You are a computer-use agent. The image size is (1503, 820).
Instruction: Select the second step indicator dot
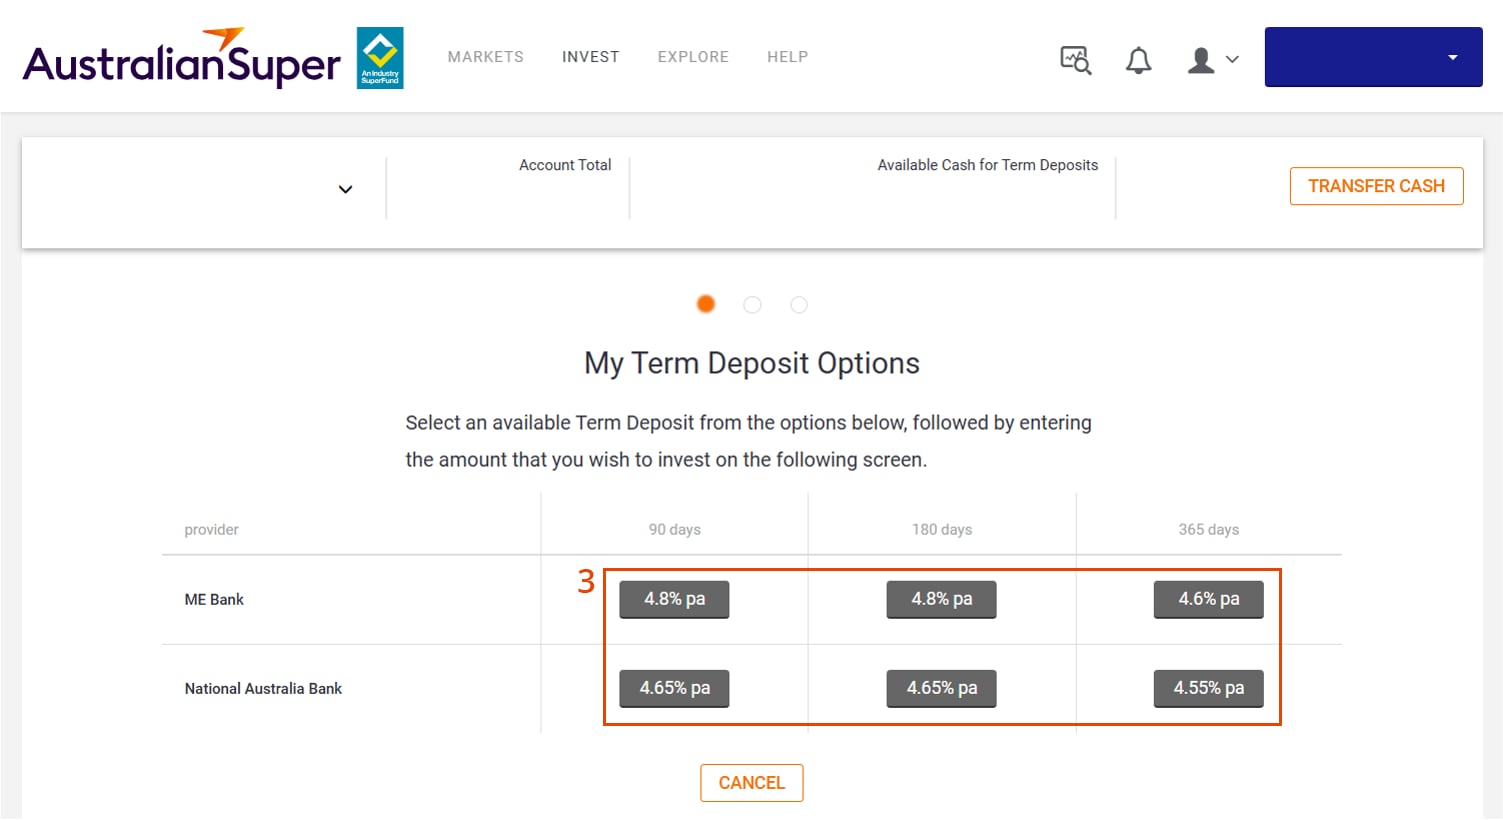tap(752, 304)
